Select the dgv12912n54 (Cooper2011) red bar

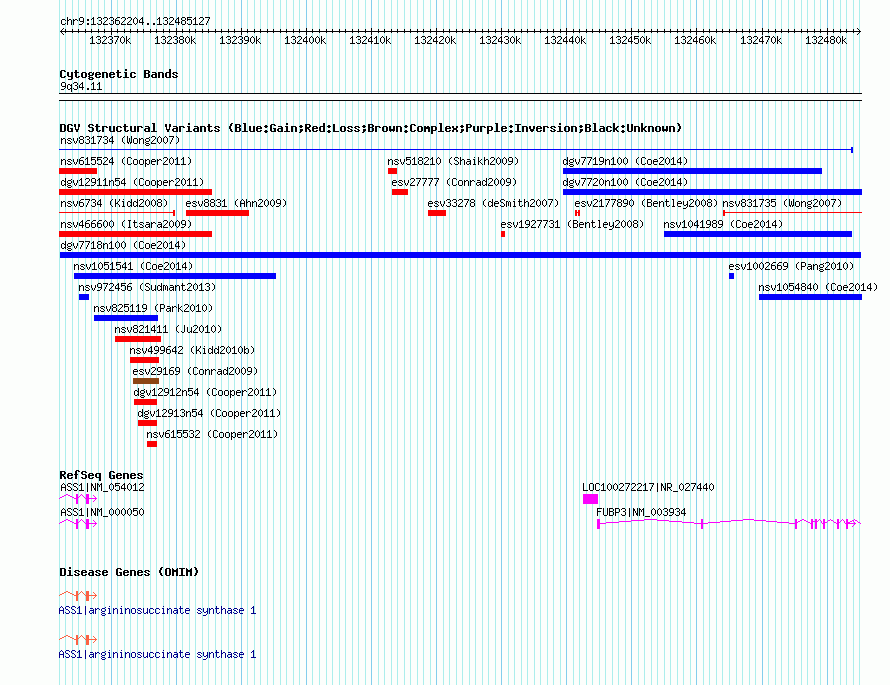tap(145, 402)
